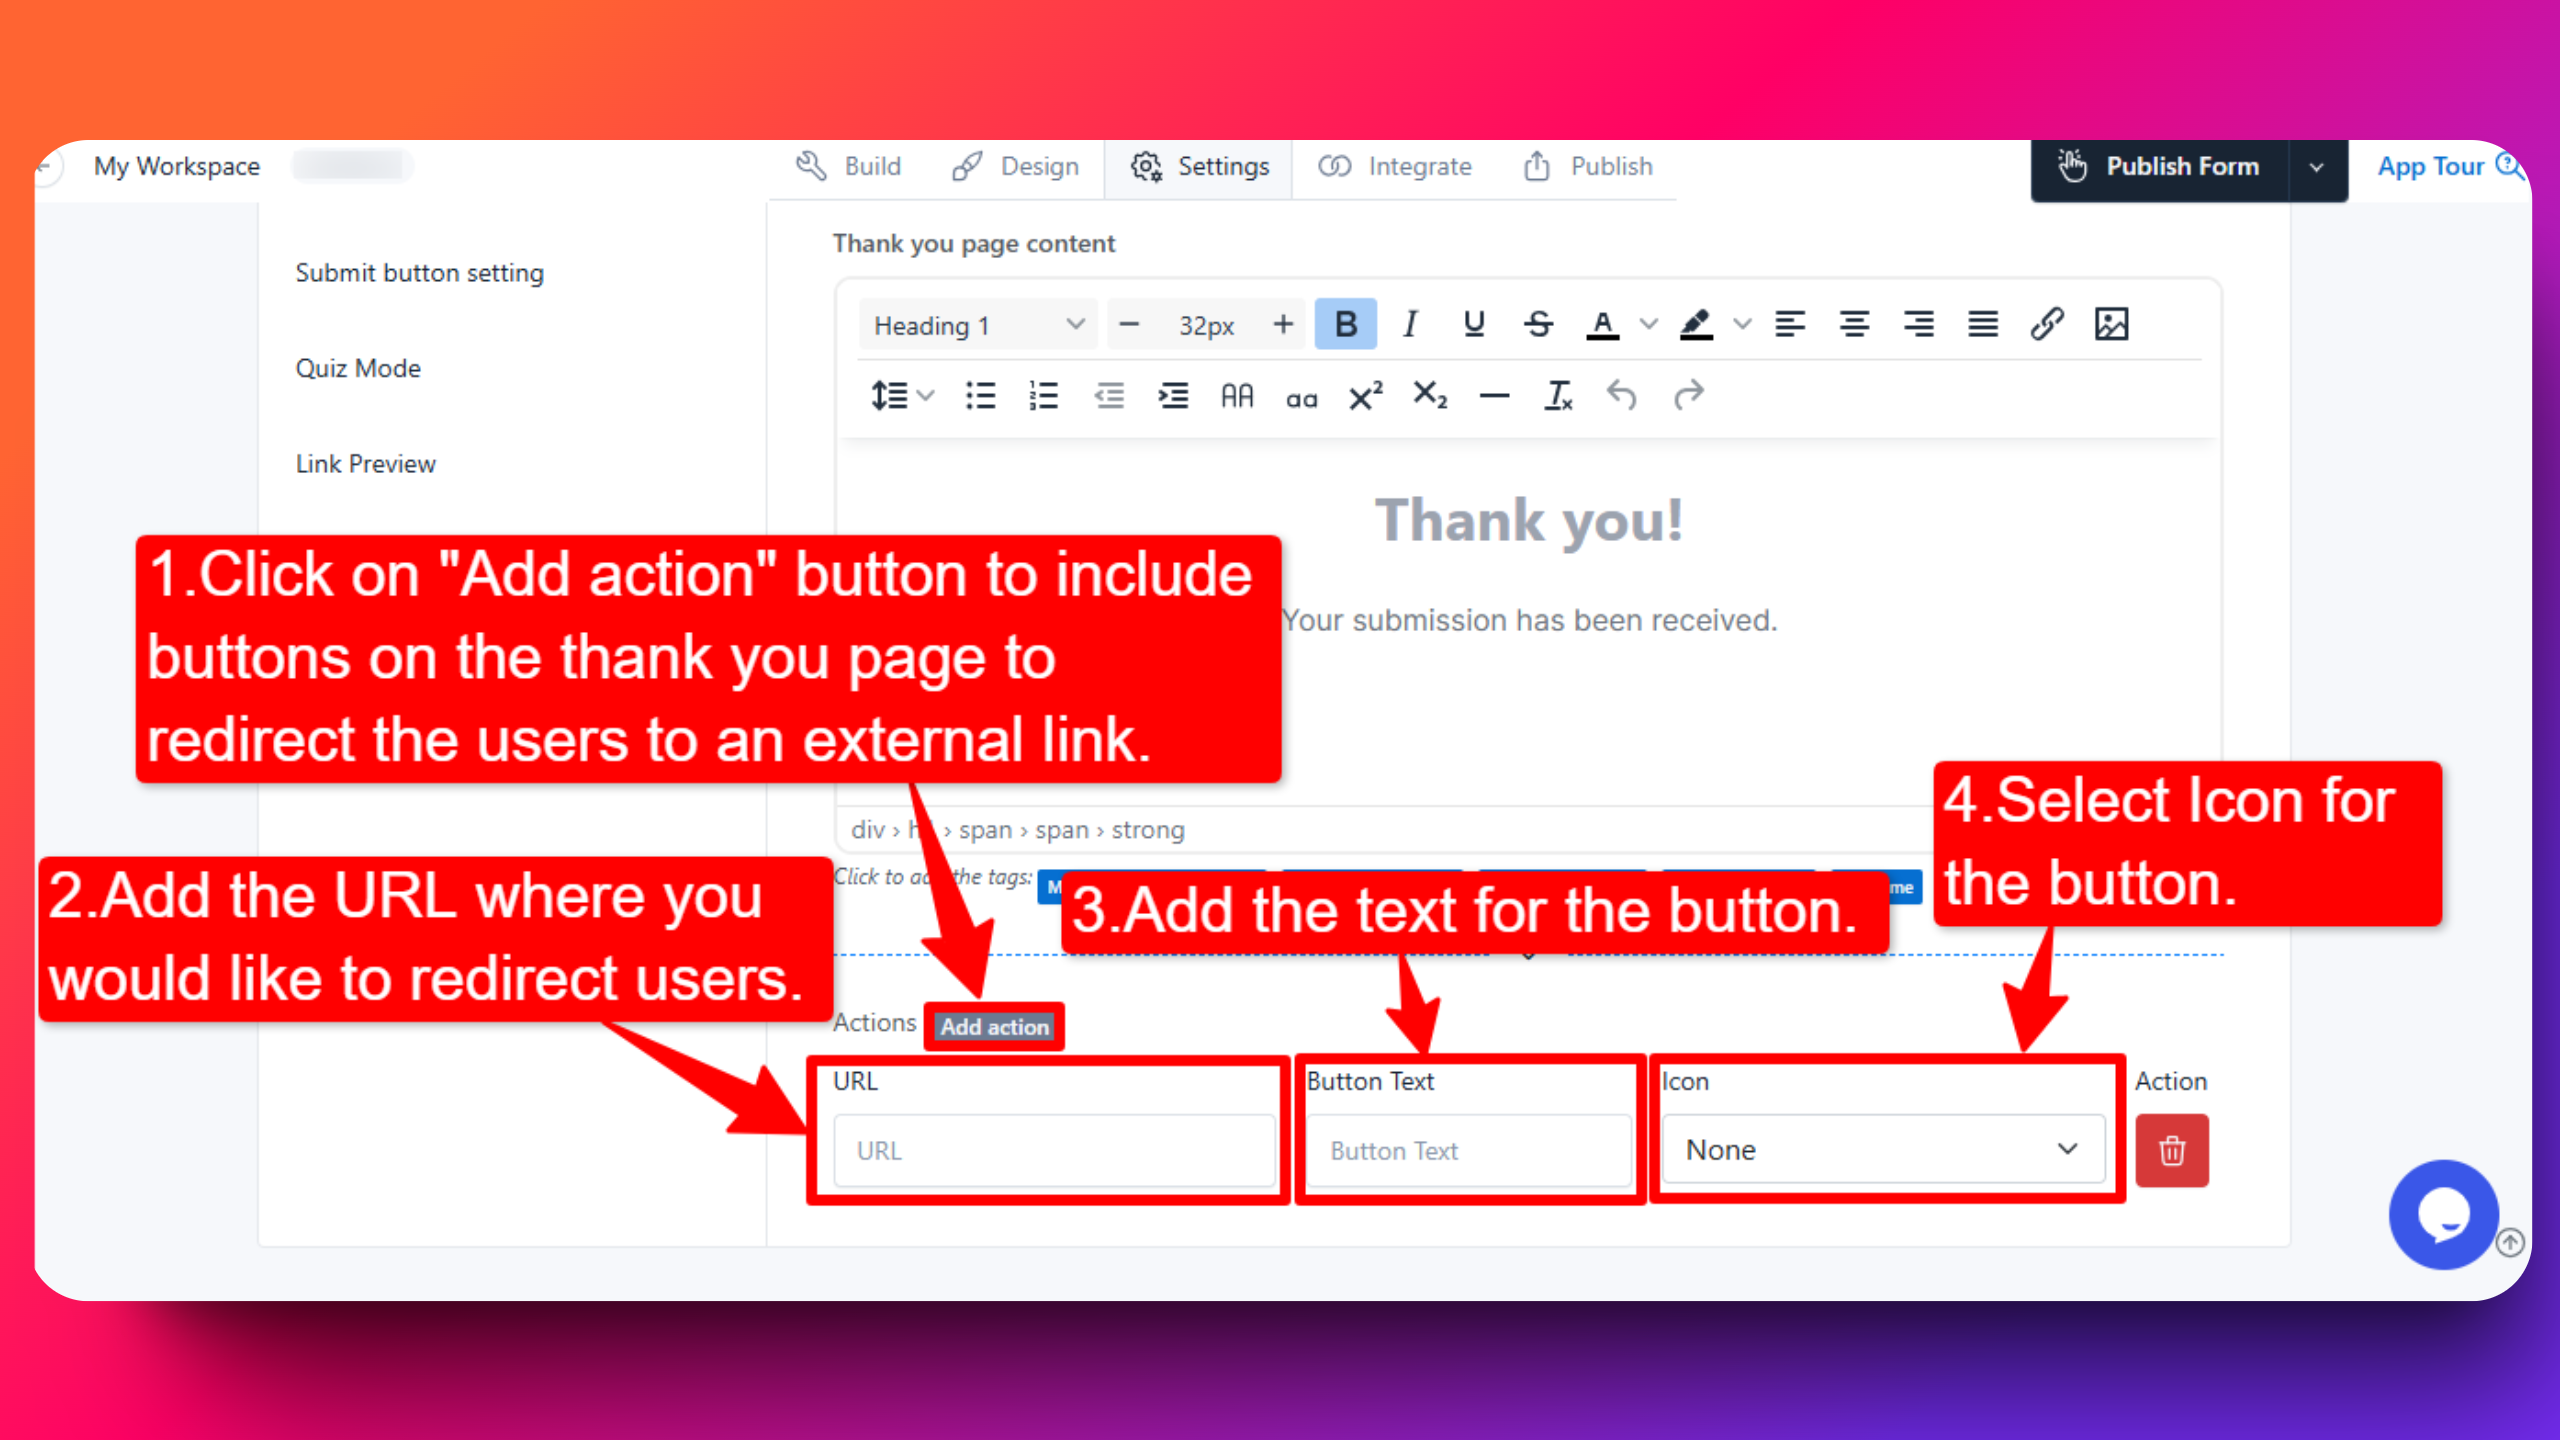Open the highlight color dropdown arrow
The height and width of the screenshot is (1440, 2560).
[1743, 324]
